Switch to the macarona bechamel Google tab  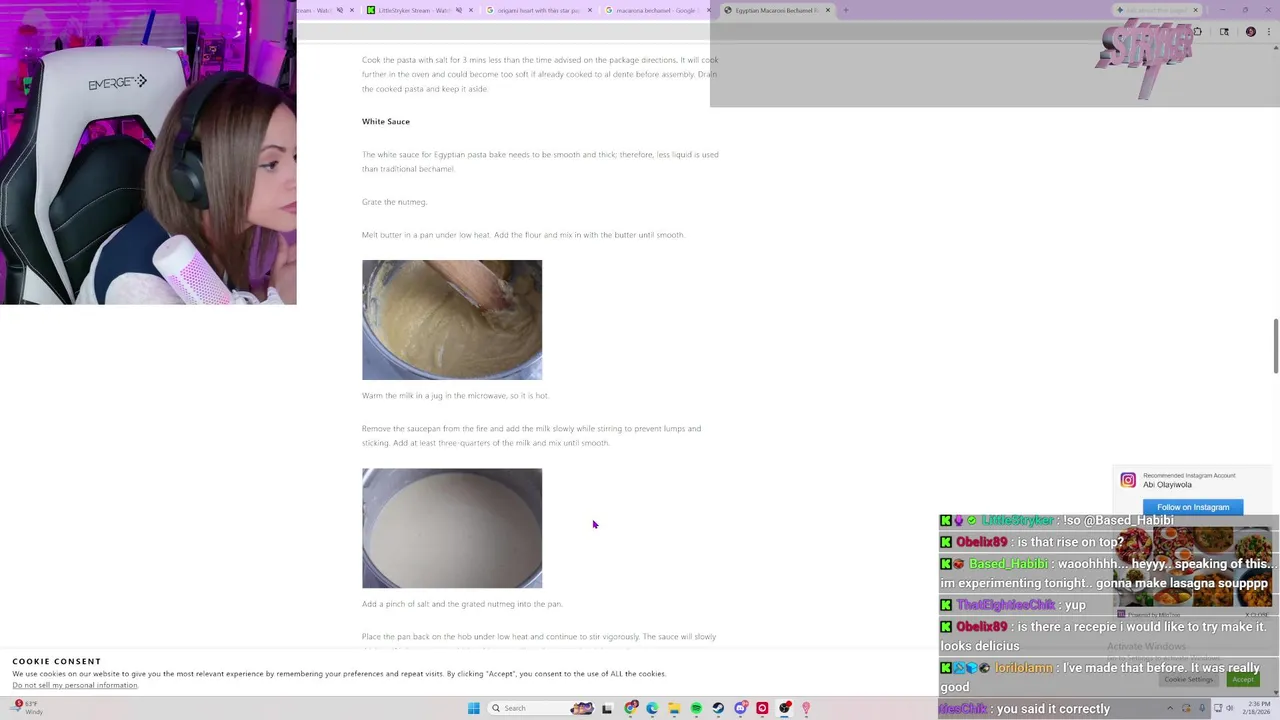(x=656, y=10)
